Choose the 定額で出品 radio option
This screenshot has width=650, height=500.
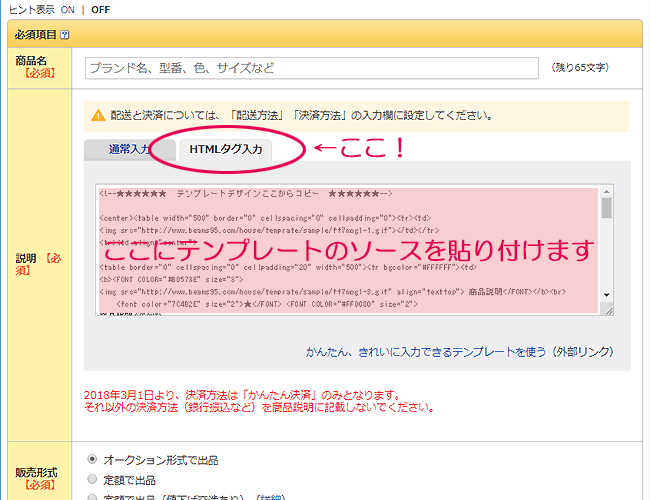tap(93, 480)
